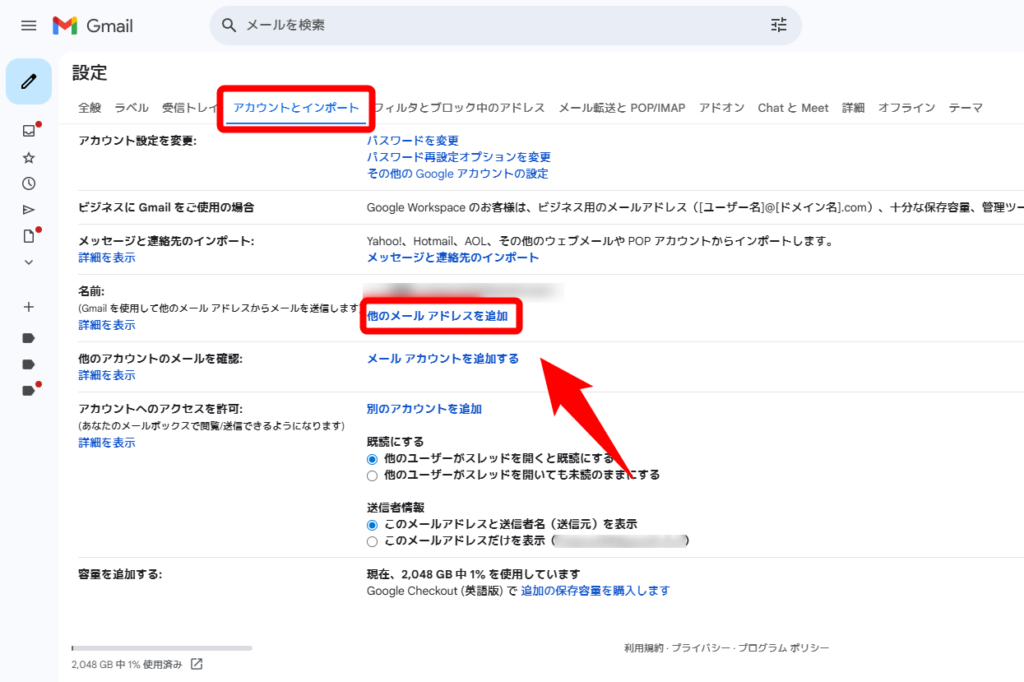Screen dimensions: 1024x682
Task: Switch to the メール転送と POP/IMAP tab
Action: (622, 108)
